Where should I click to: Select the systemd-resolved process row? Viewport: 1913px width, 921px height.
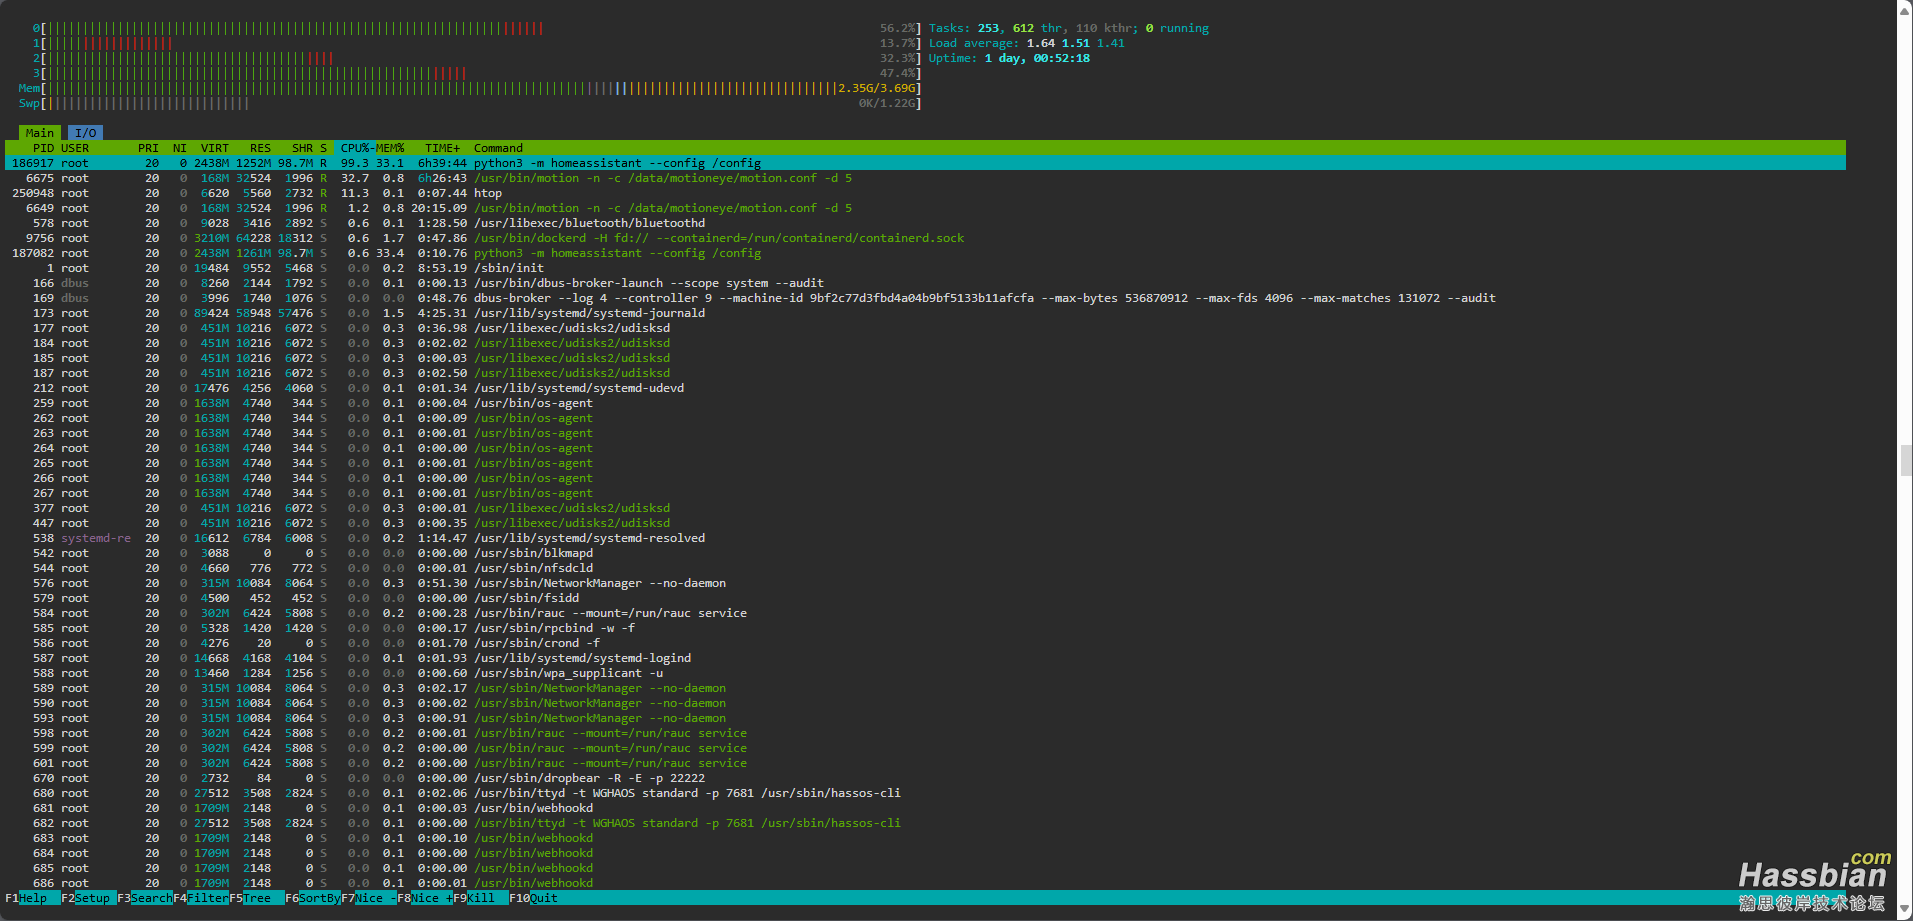coord(925,538)
